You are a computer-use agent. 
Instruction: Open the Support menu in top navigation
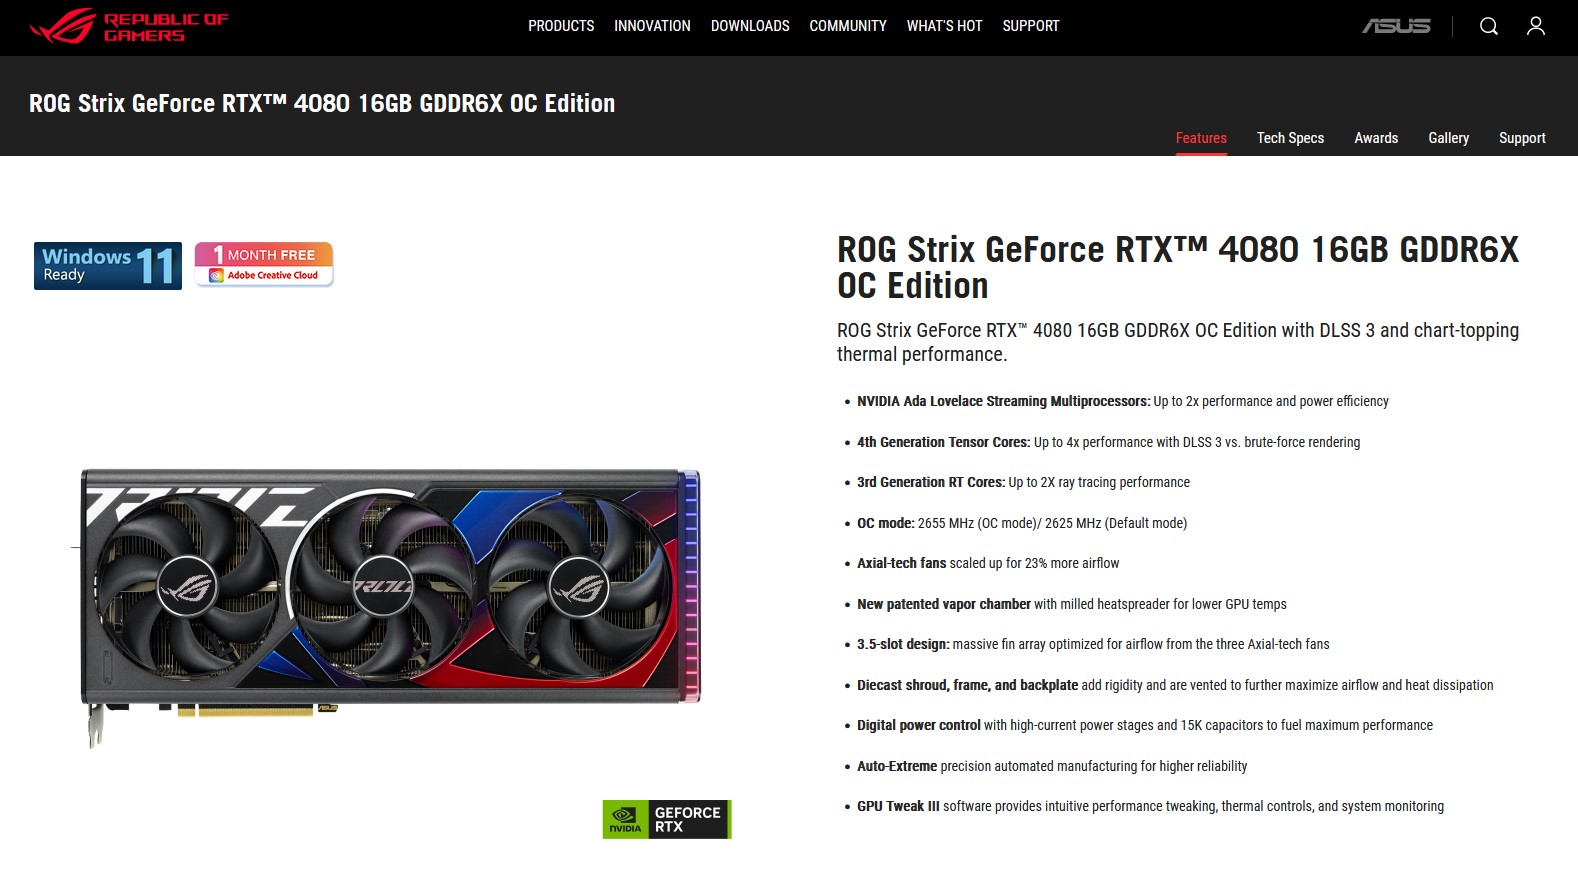(1031, 26)
